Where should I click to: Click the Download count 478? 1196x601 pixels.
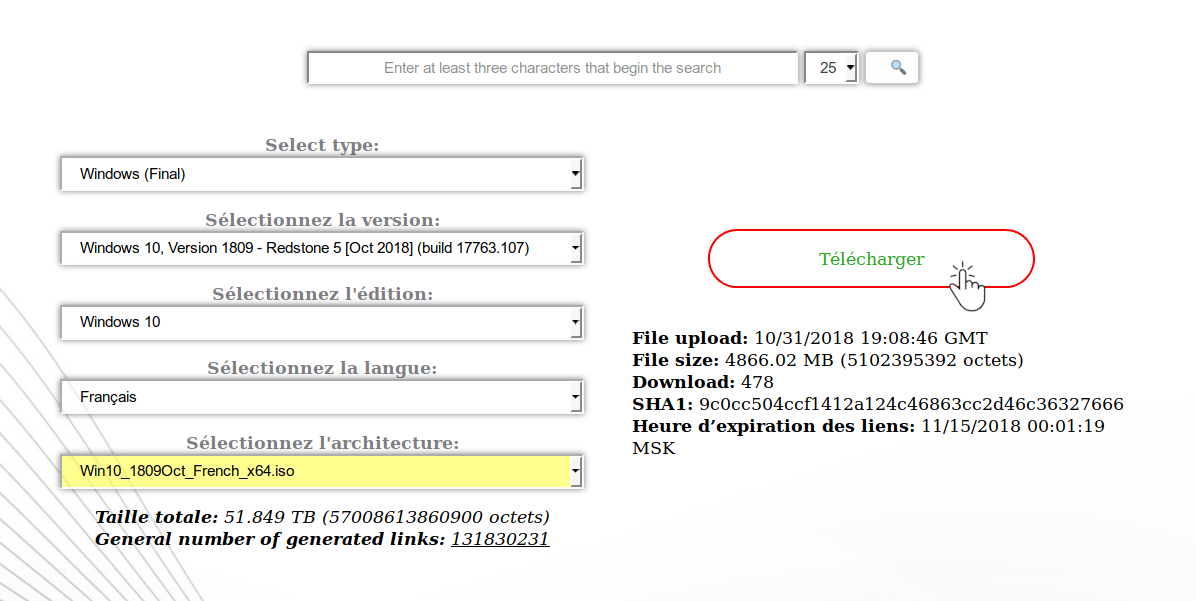tap(757, 381)
